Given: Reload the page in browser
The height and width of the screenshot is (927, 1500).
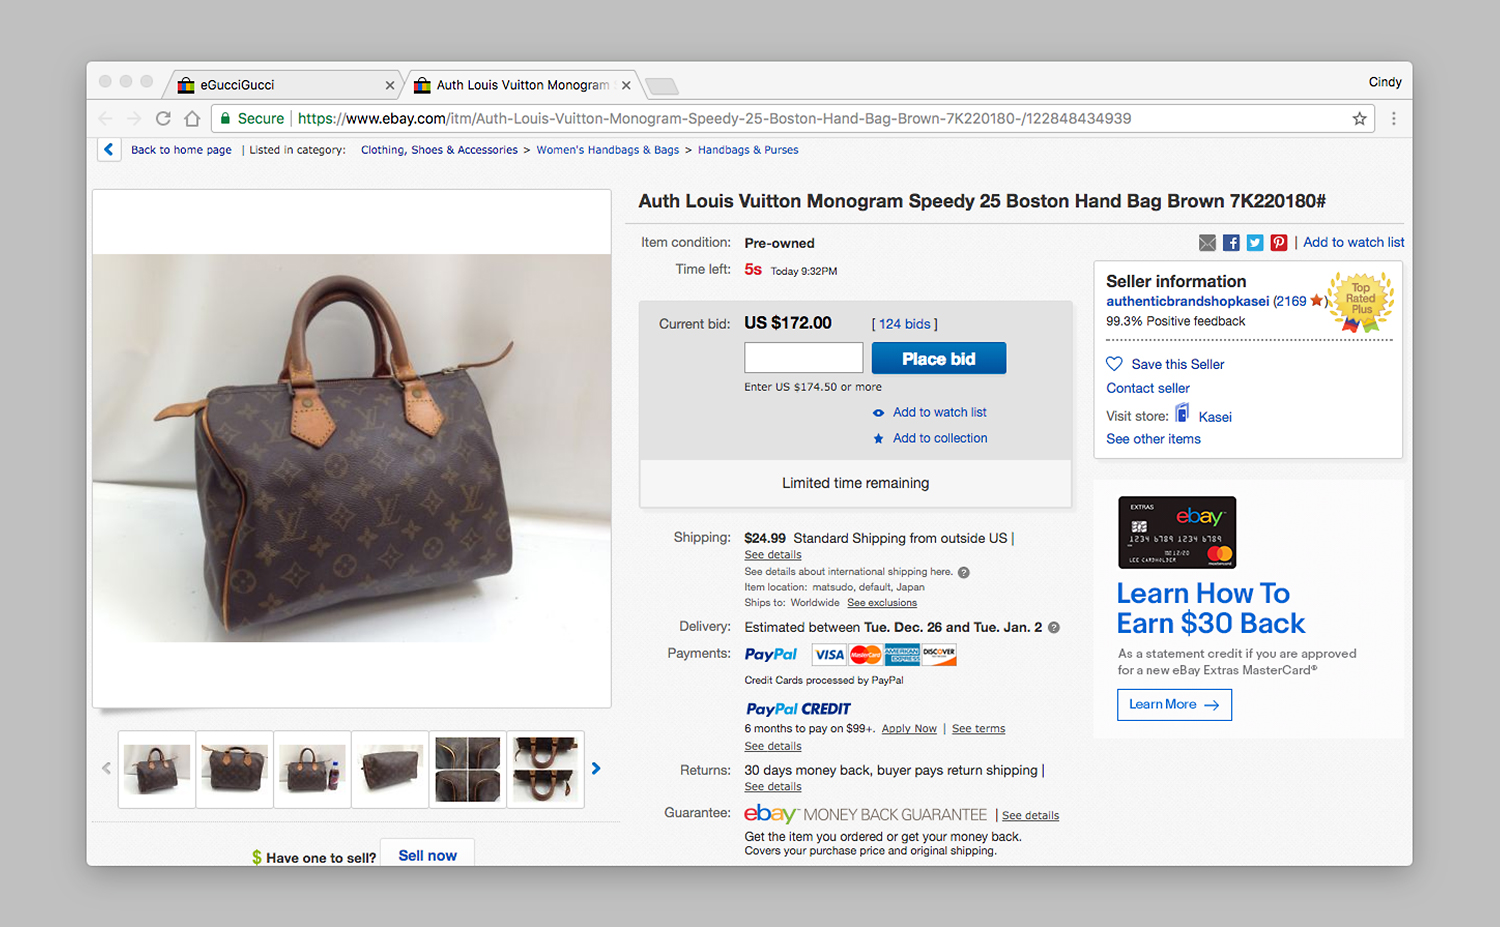Looking at the screenshot, I should click(163, 119).
